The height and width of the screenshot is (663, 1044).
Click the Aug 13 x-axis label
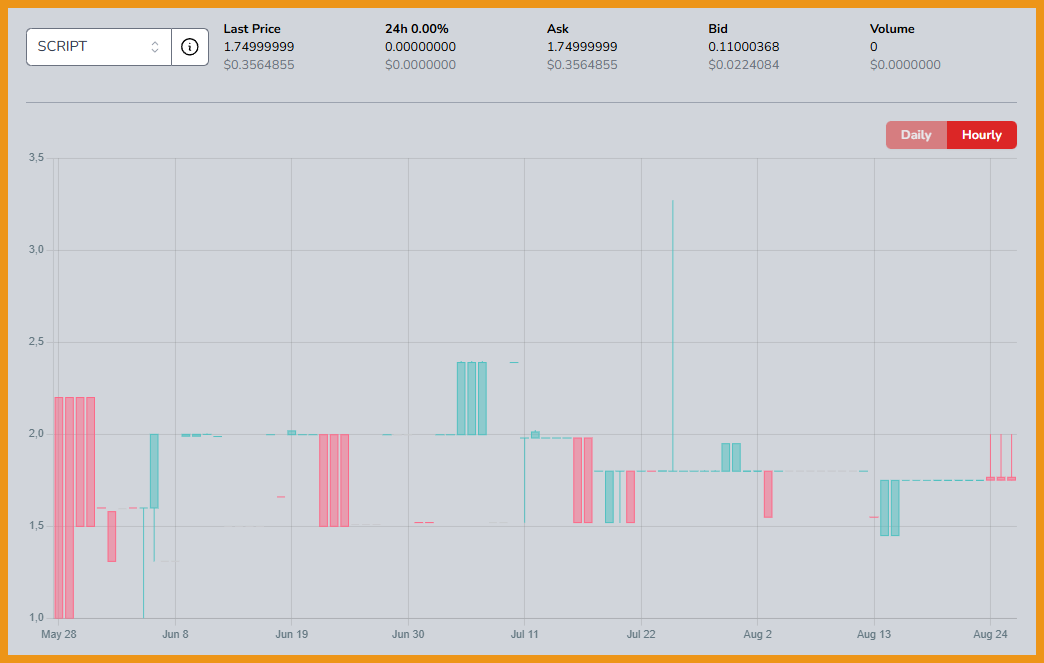click(x=874, y=634)
